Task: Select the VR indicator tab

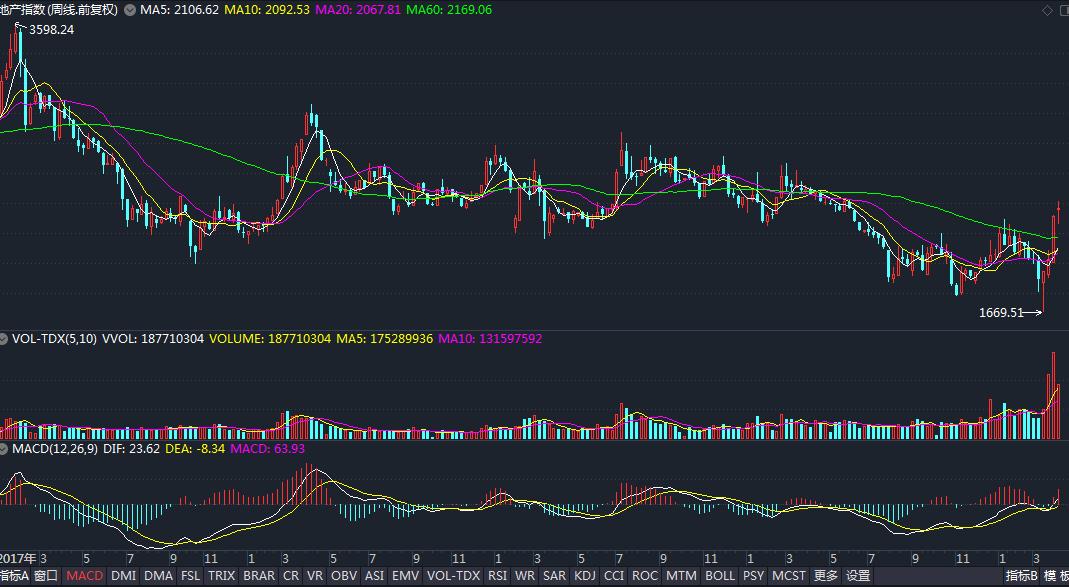Action: click(316, 576)
